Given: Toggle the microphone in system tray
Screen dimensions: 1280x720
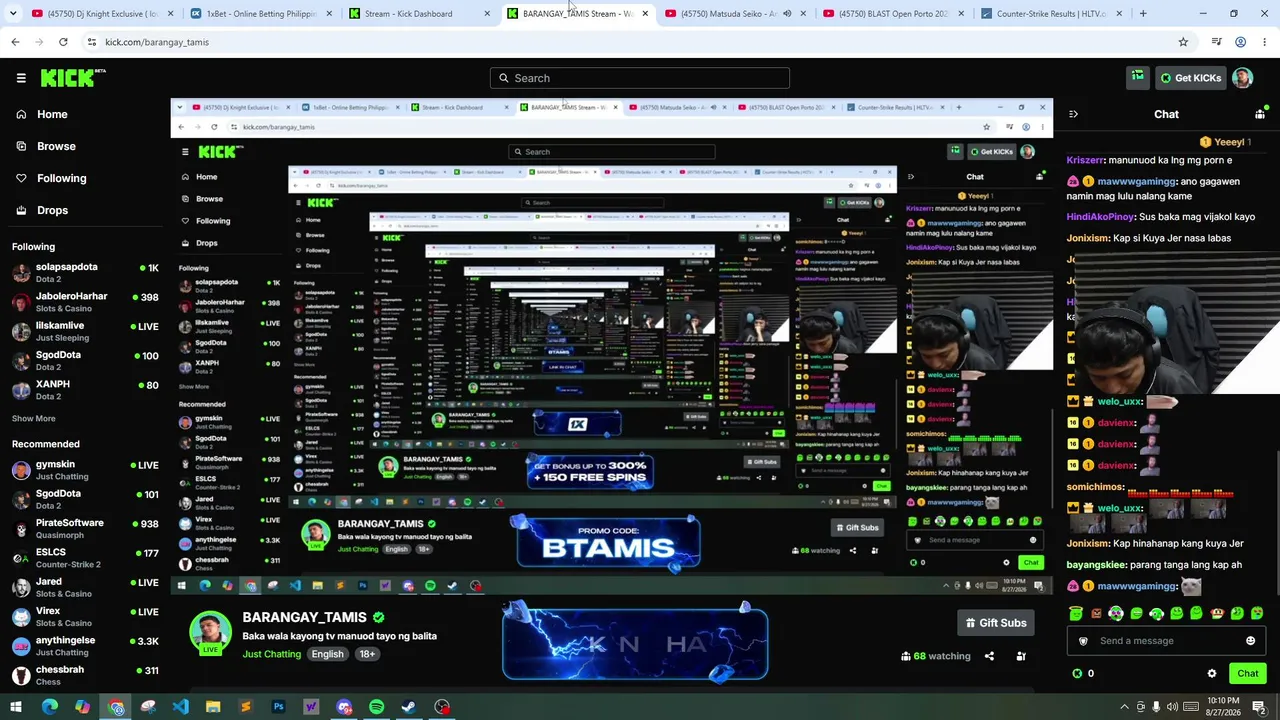Looking at the screenshot, I should [1157, 707].
